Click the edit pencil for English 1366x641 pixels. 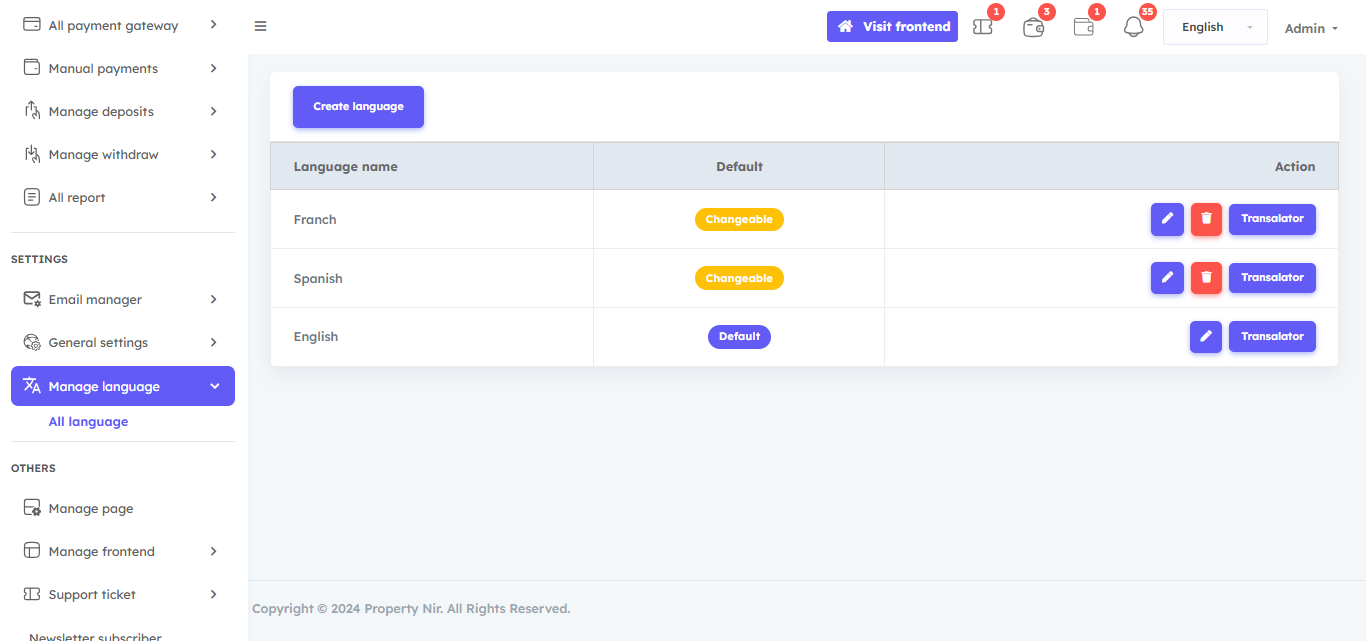tap(1205, 337)
